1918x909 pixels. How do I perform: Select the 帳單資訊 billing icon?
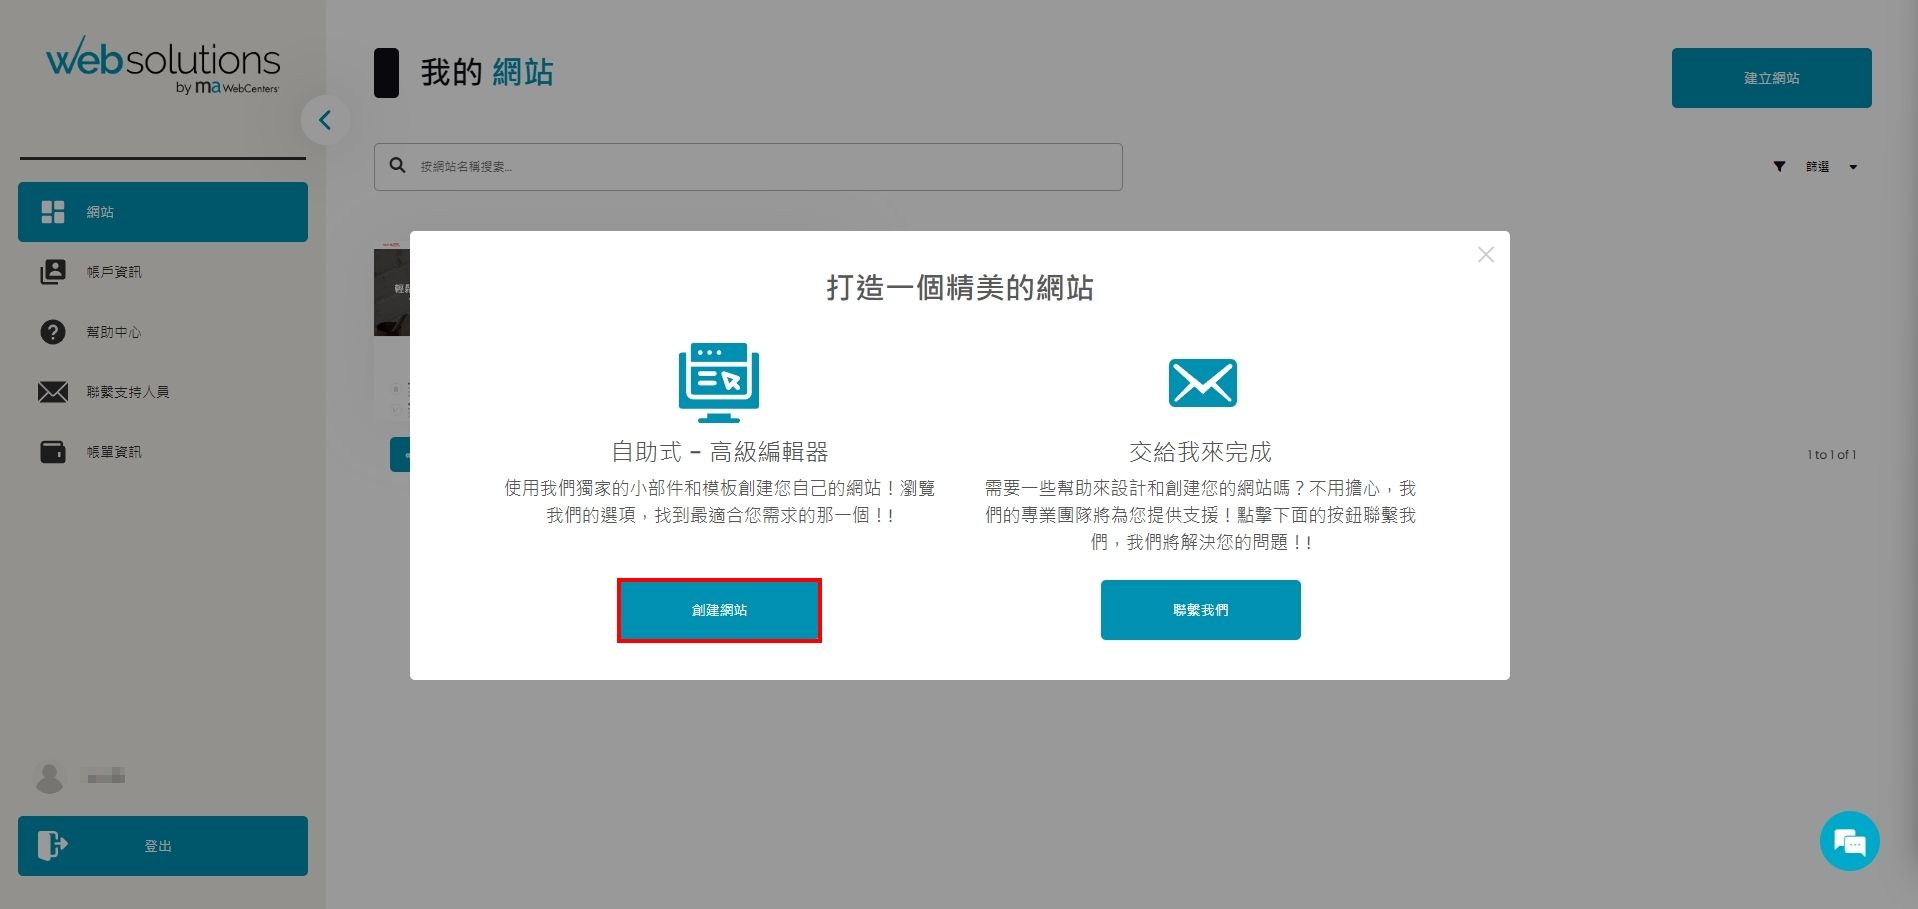(53, 451)
